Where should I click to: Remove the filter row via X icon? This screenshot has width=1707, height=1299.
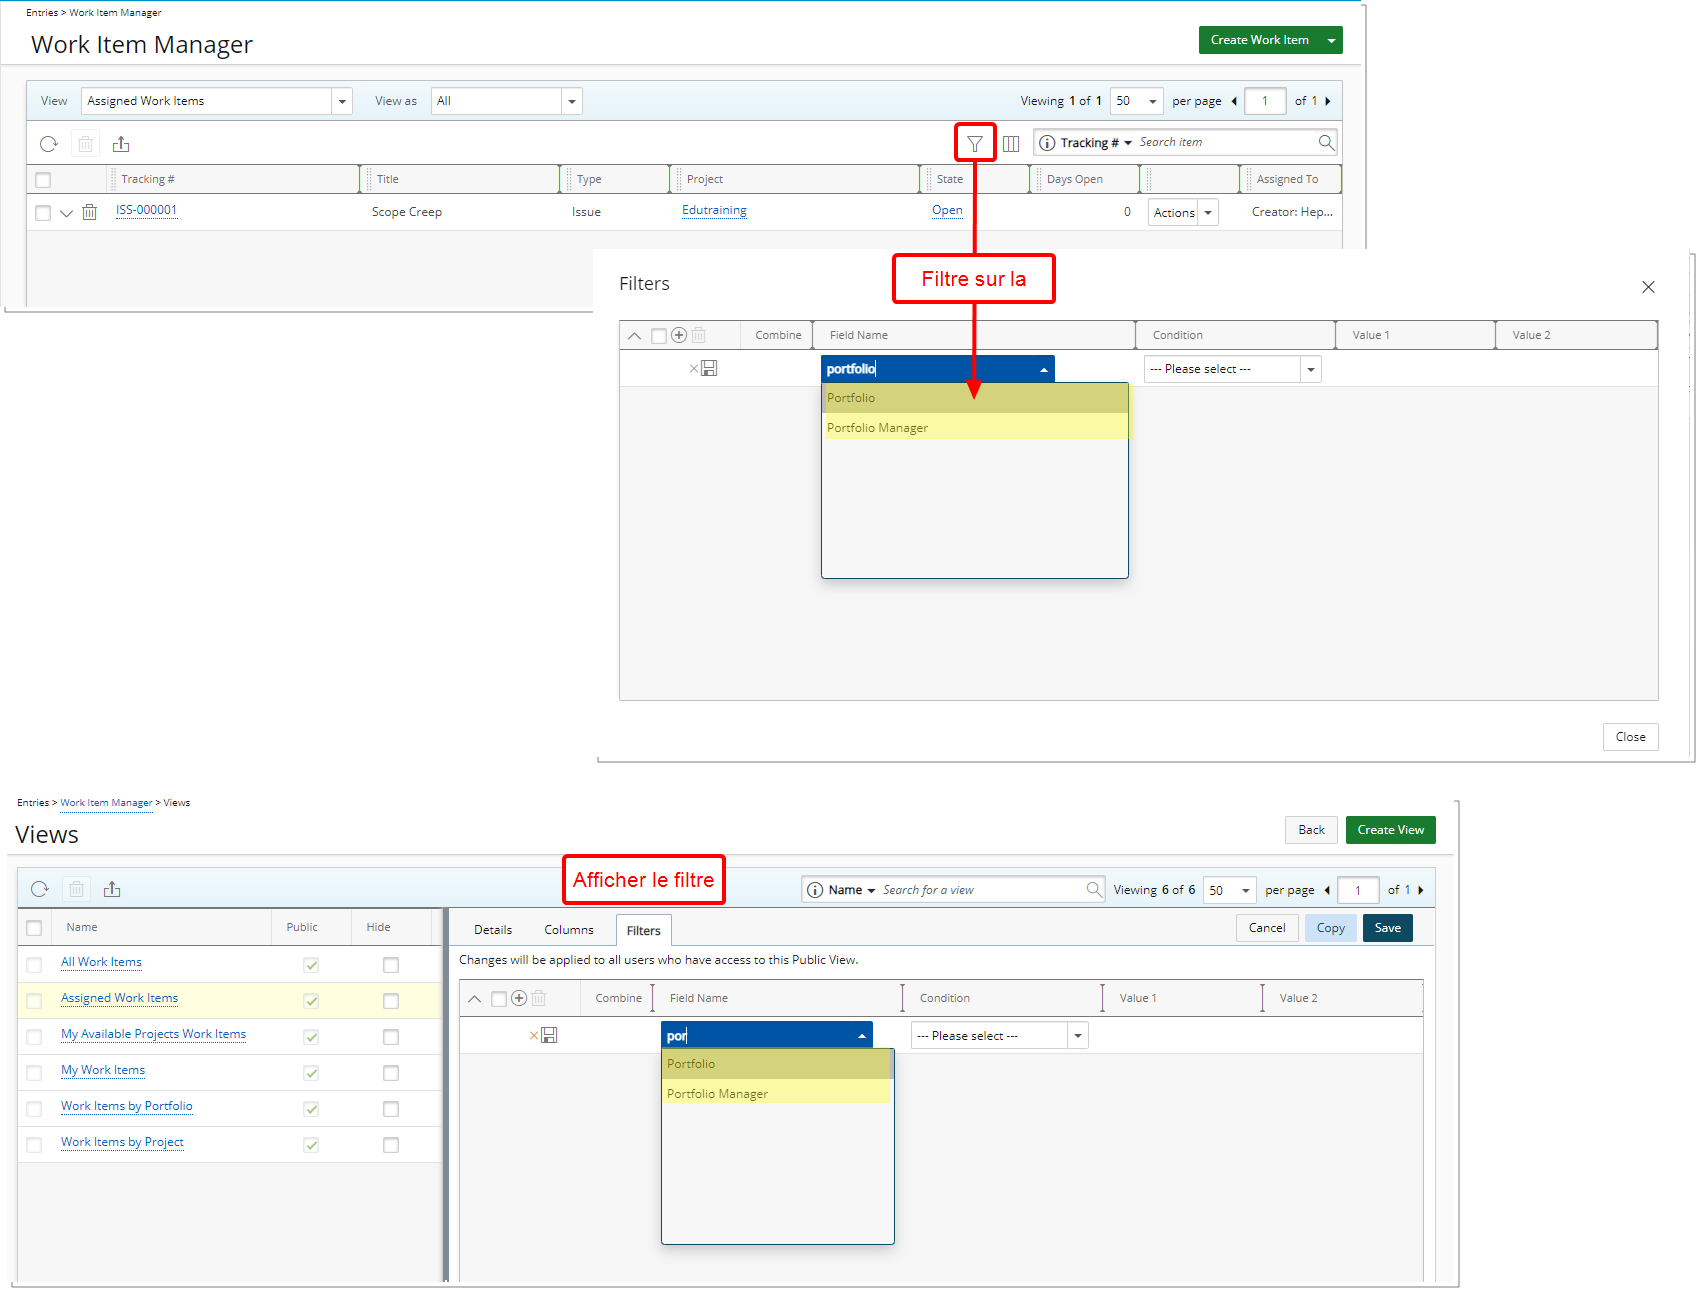[x=692, y=368]
